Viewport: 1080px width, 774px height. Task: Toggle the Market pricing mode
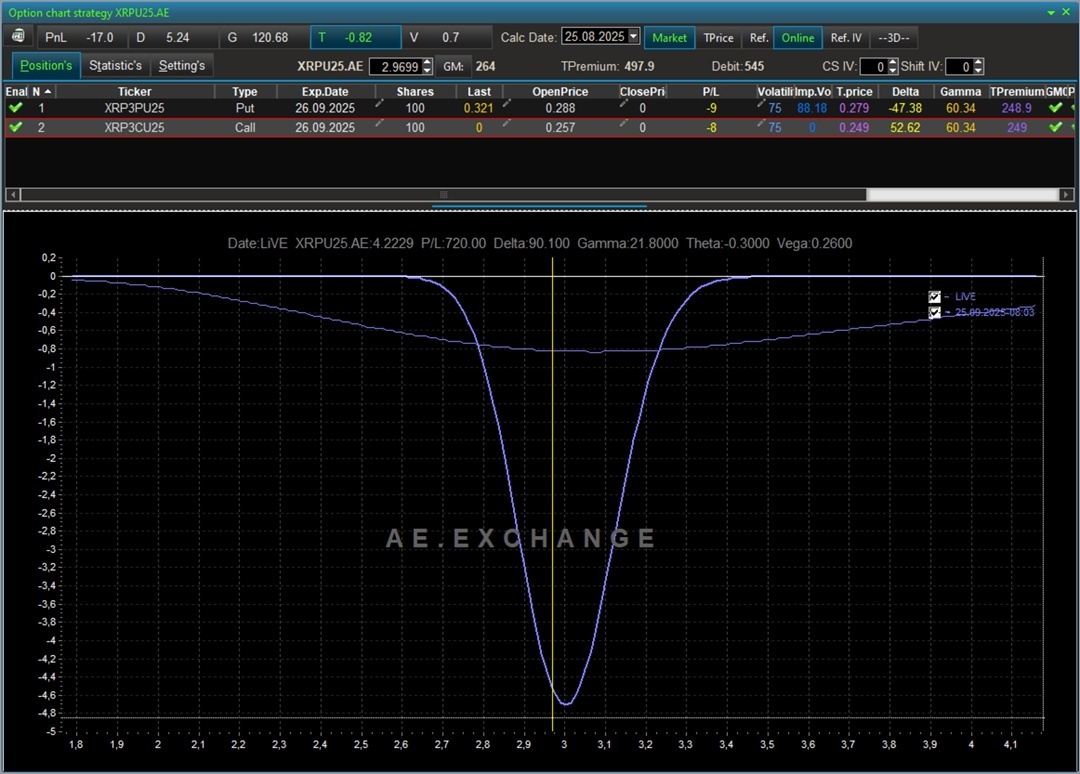[x=669, y=38]
